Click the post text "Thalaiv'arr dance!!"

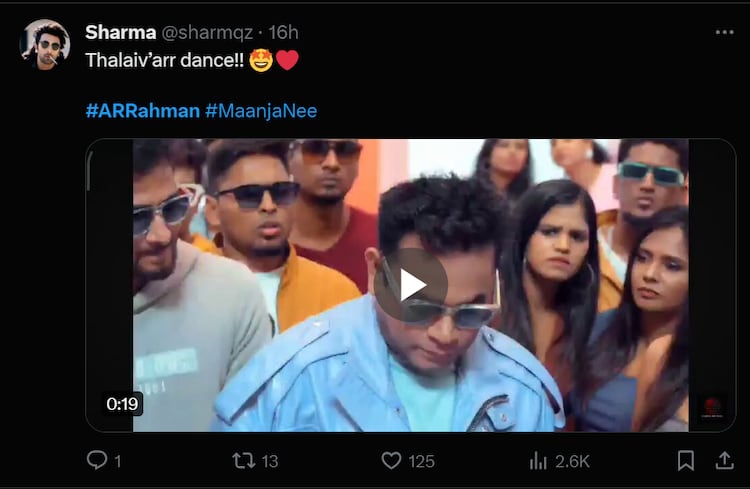pyautogui.click(x=165, y=60)
